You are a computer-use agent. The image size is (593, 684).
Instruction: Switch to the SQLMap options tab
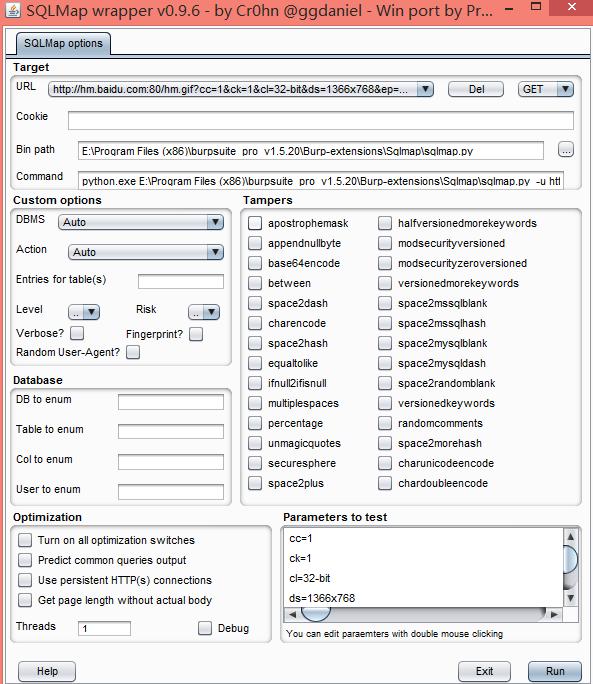pos(63,43)
